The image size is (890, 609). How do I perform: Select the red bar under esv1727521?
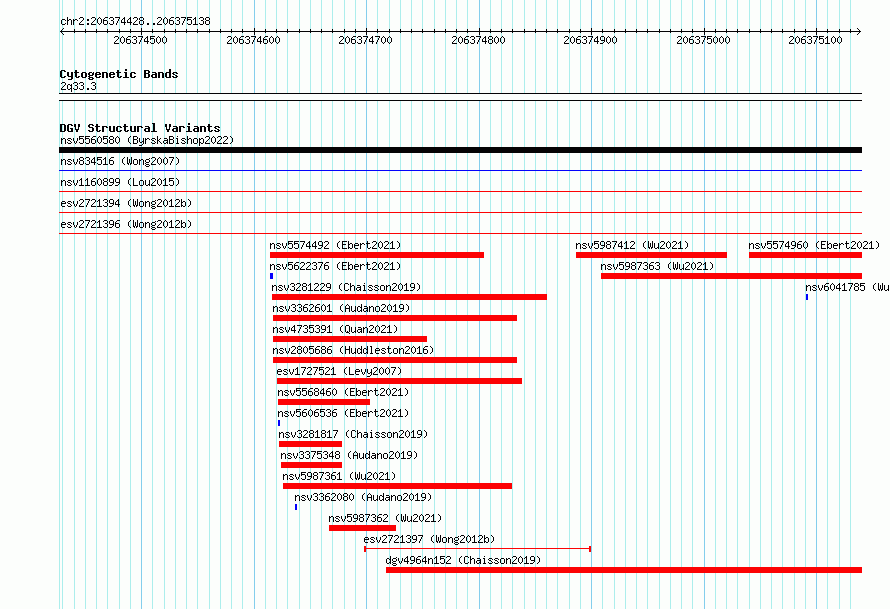399,381
